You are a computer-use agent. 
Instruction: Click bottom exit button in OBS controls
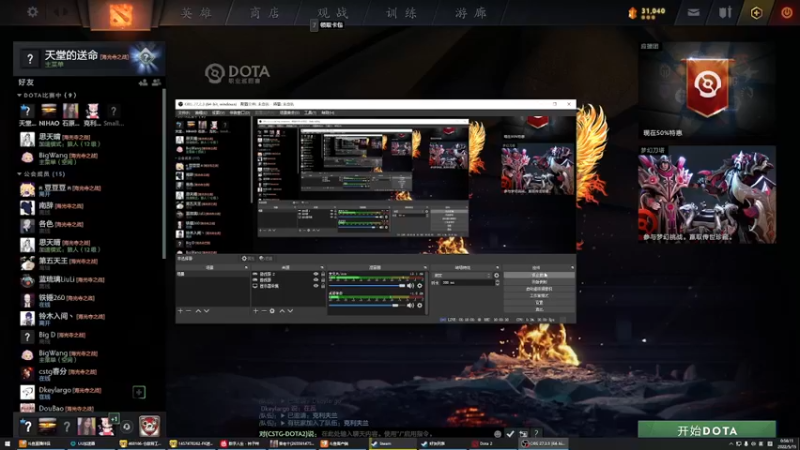pyautogui.click(x=539, y=309)
